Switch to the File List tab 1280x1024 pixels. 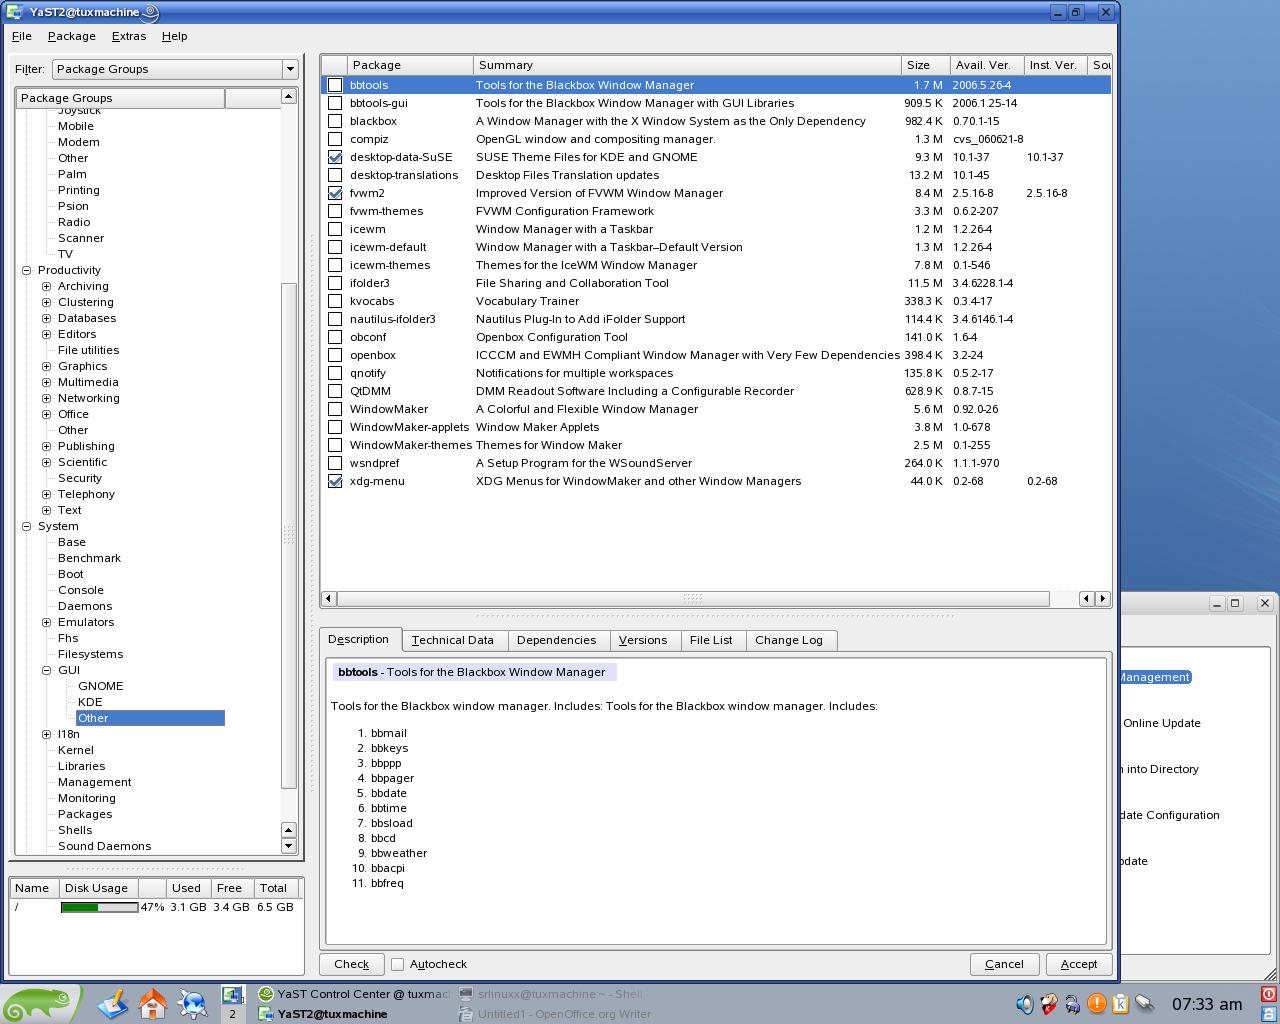point(711,640)
